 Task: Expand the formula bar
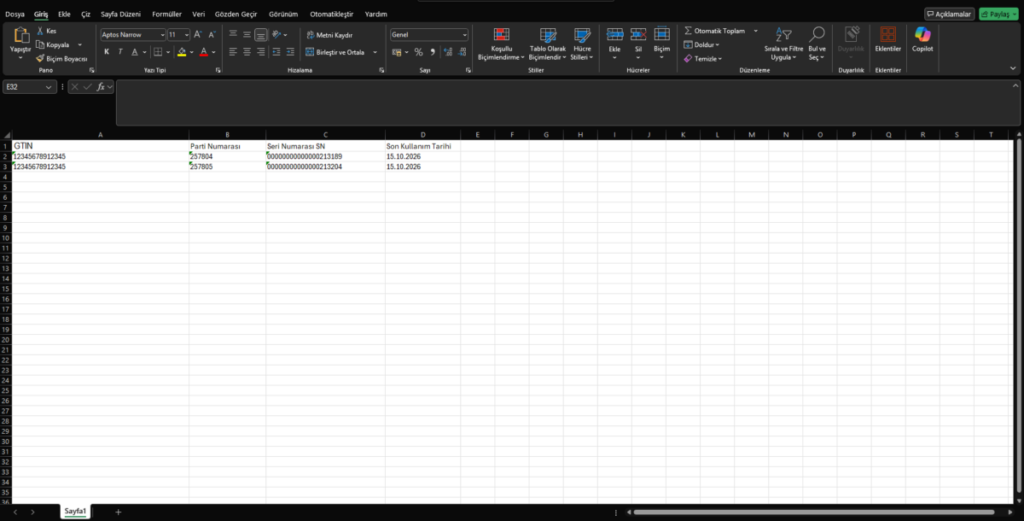tap(1016, 86)
